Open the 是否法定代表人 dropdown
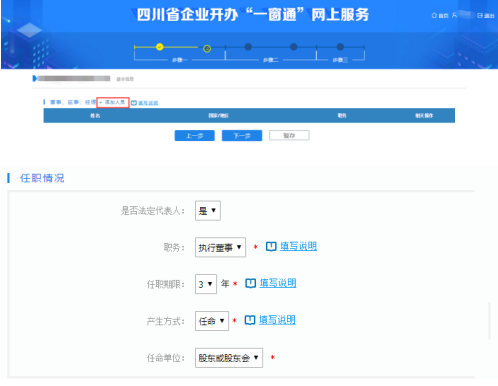The width and height of the screenshot is (498, 386). coord(208,210)
